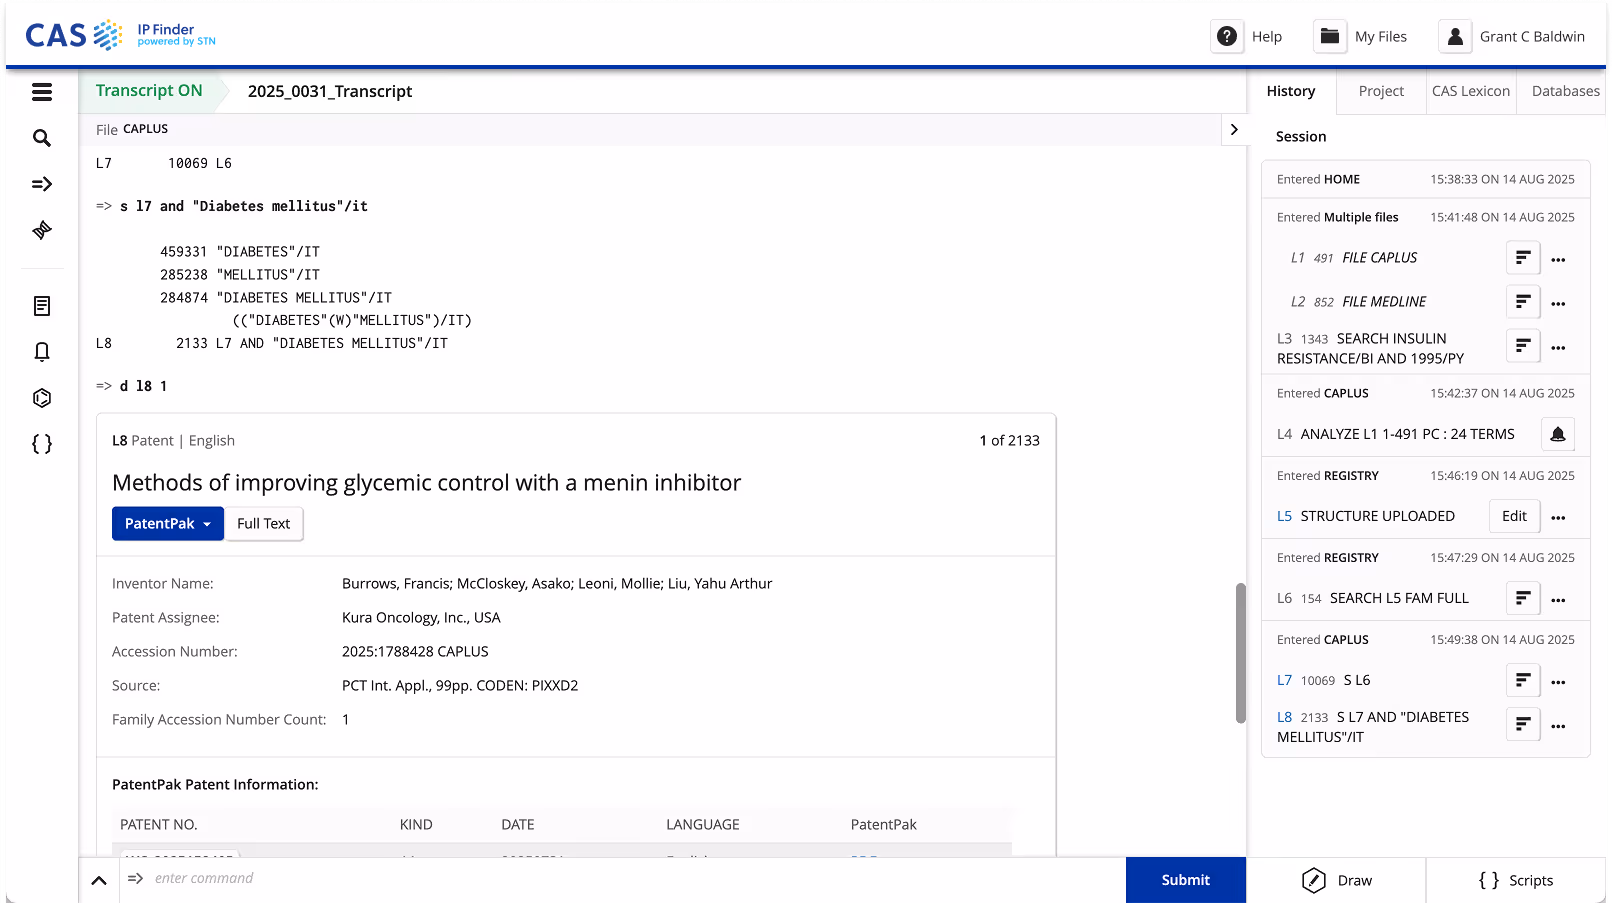Open My Files folder icon
This screenshot has height=903, width=1612.
click(1330, 36)
